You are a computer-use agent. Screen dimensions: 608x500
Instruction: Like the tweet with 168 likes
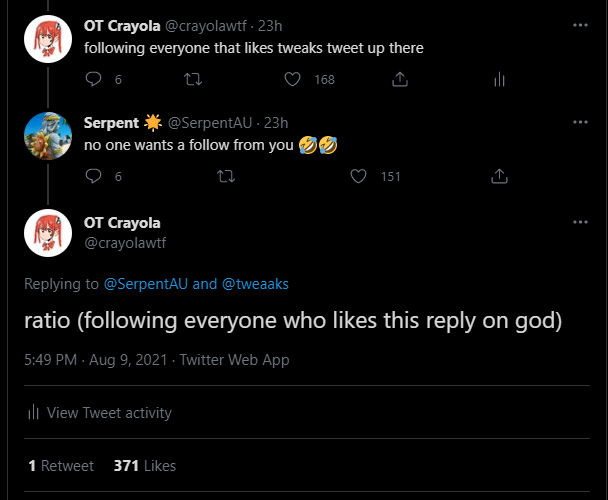click(294, 79)
